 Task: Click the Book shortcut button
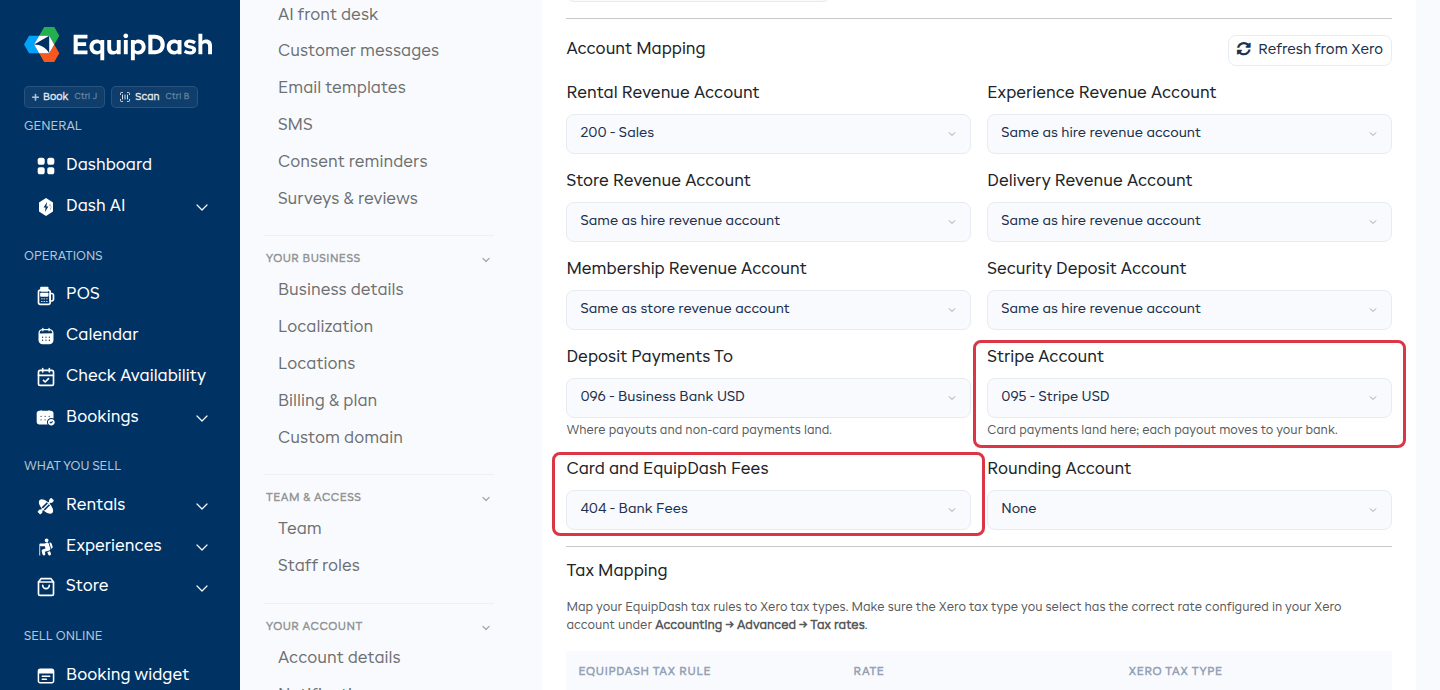tap(64, 97)
